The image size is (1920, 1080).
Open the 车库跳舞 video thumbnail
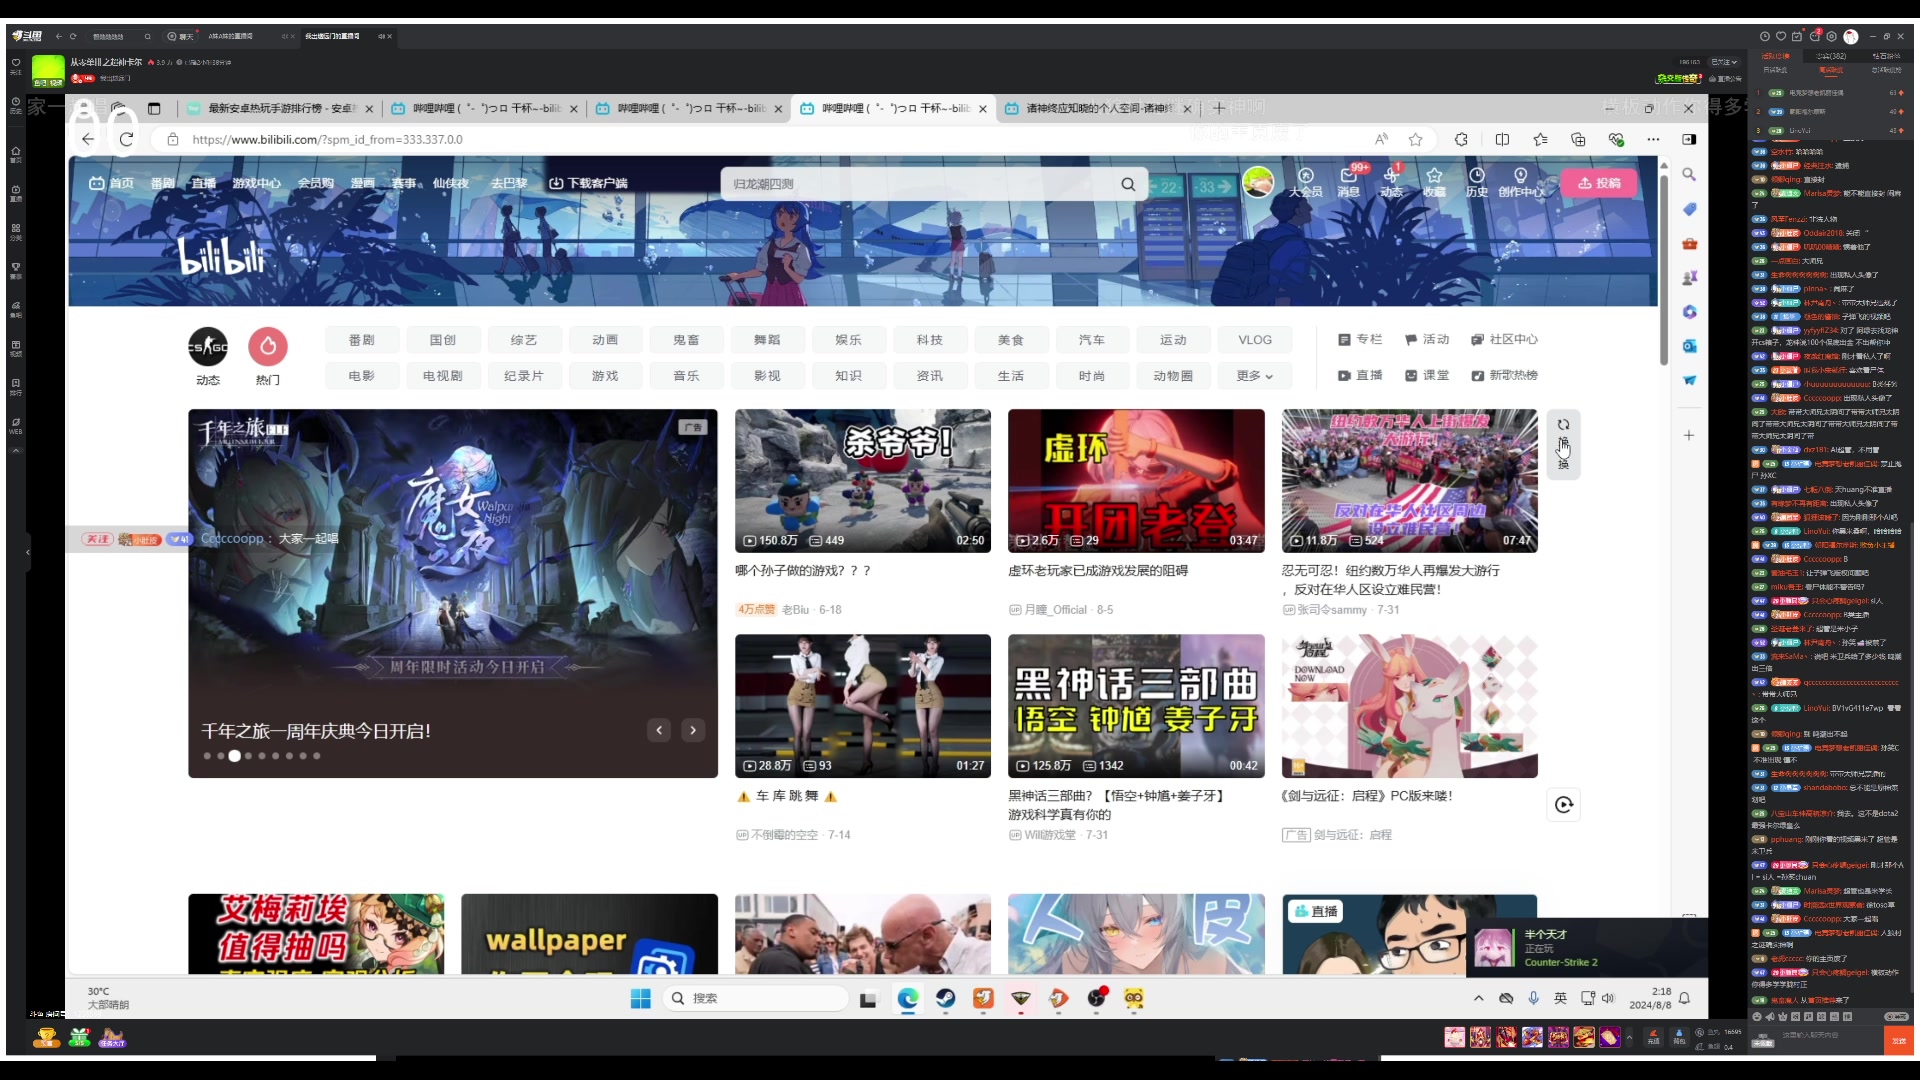coord(863,705)
